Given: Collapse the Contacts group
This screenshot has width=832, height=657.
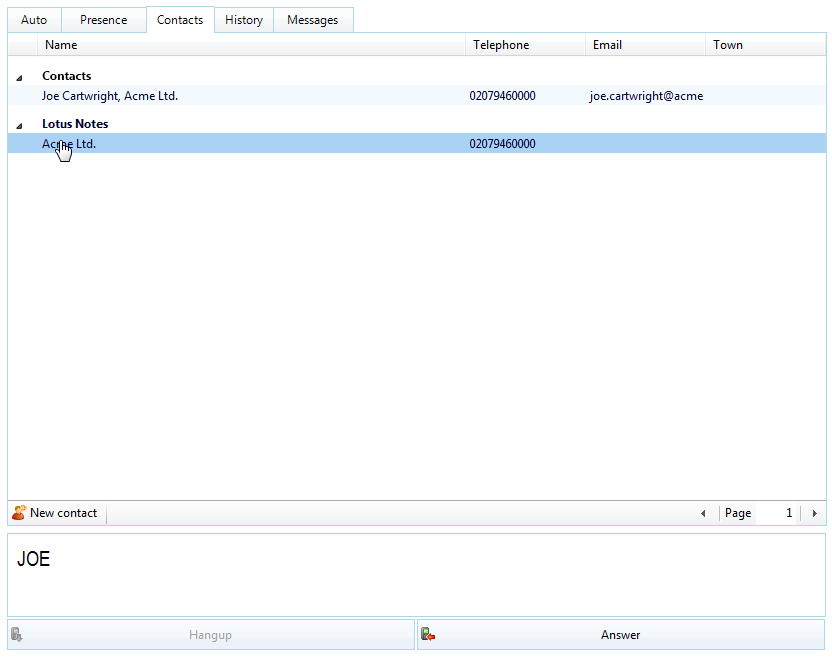Looking at the screenshot, I should point(19,78).
